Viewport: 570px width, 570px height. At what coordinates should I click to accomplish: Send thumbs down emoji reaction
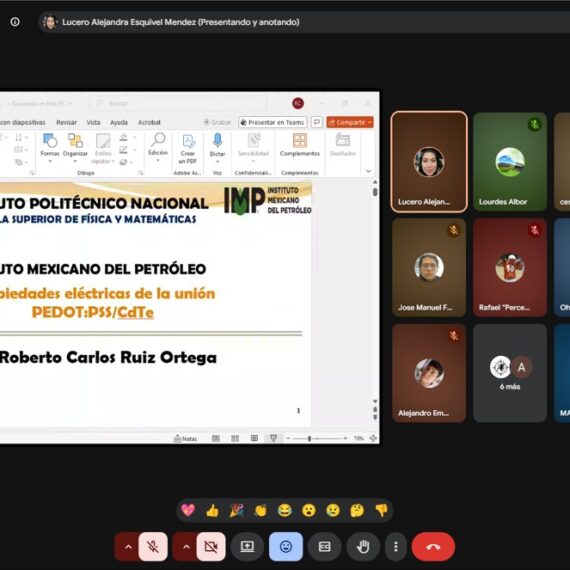381,510
